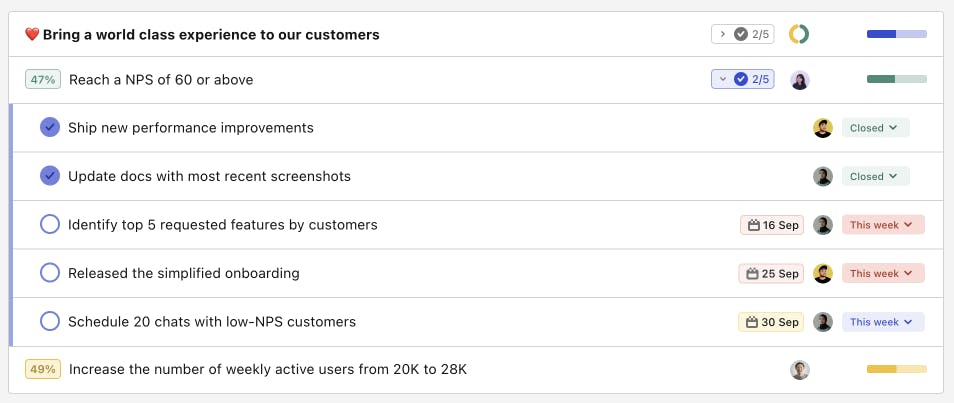Uncheck Ship new performance improvements task

point(50,128)
